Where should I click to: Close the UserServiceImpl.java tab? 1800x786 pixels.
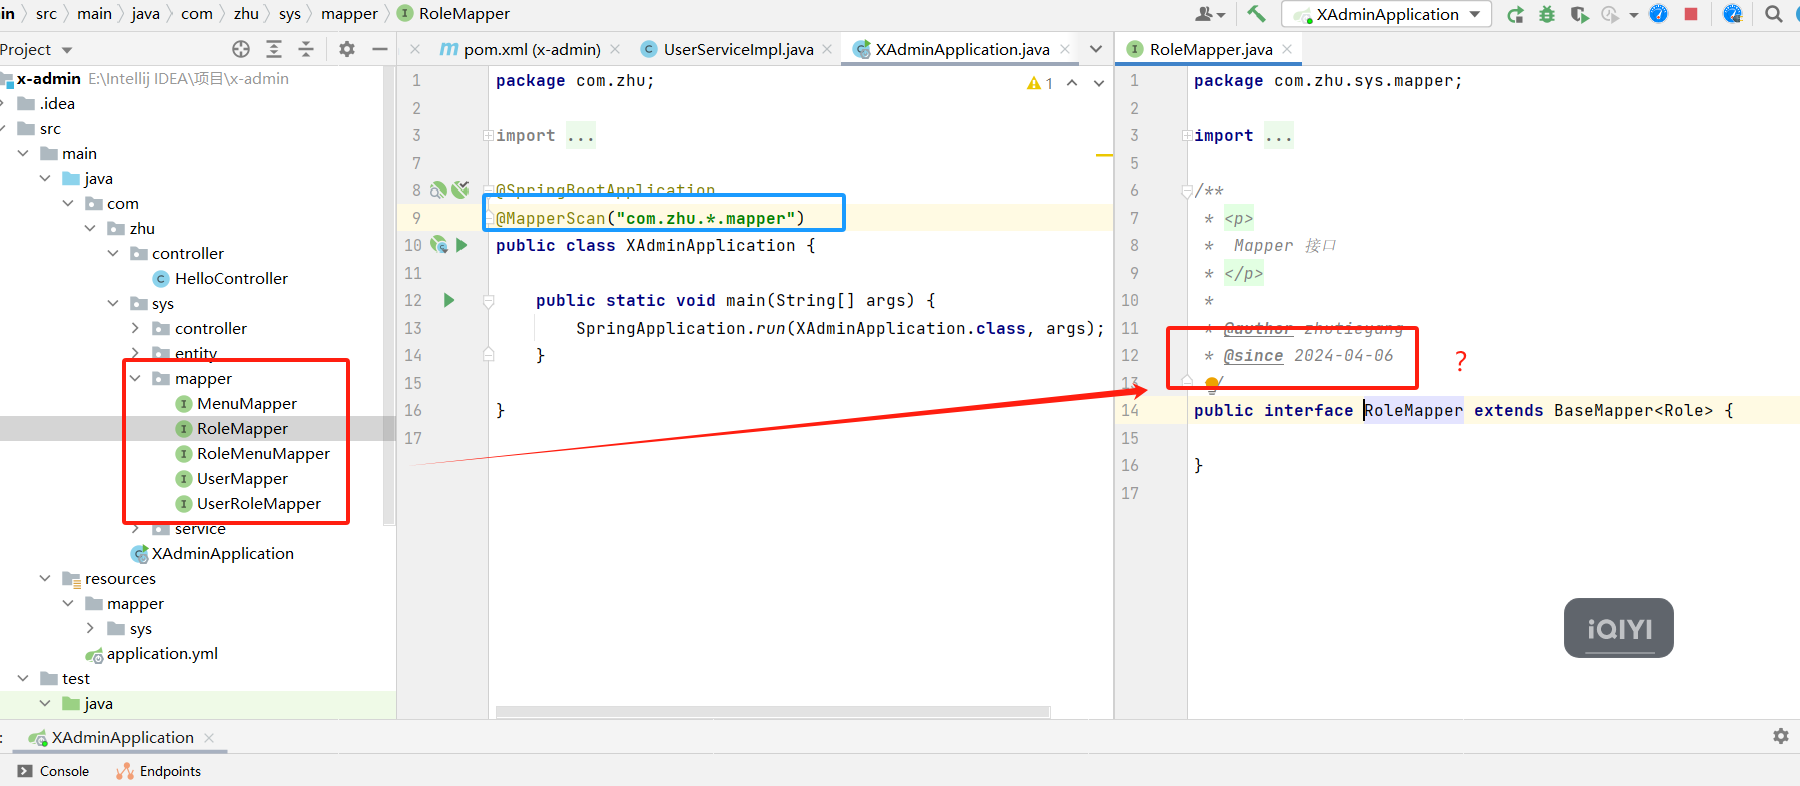click(827, 49)
